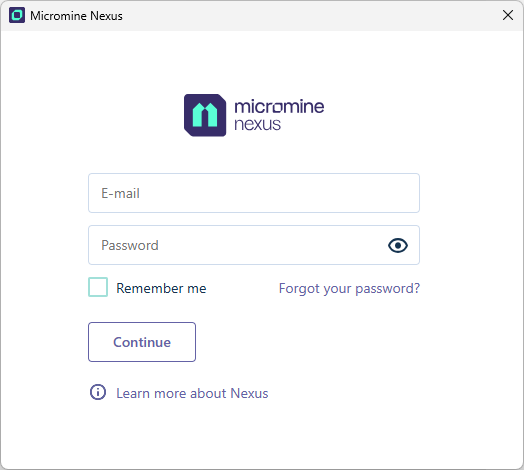Viewport: 524px width, 470px height.
Task: Close the Micromine Nexus window
Action: (508, 15)
